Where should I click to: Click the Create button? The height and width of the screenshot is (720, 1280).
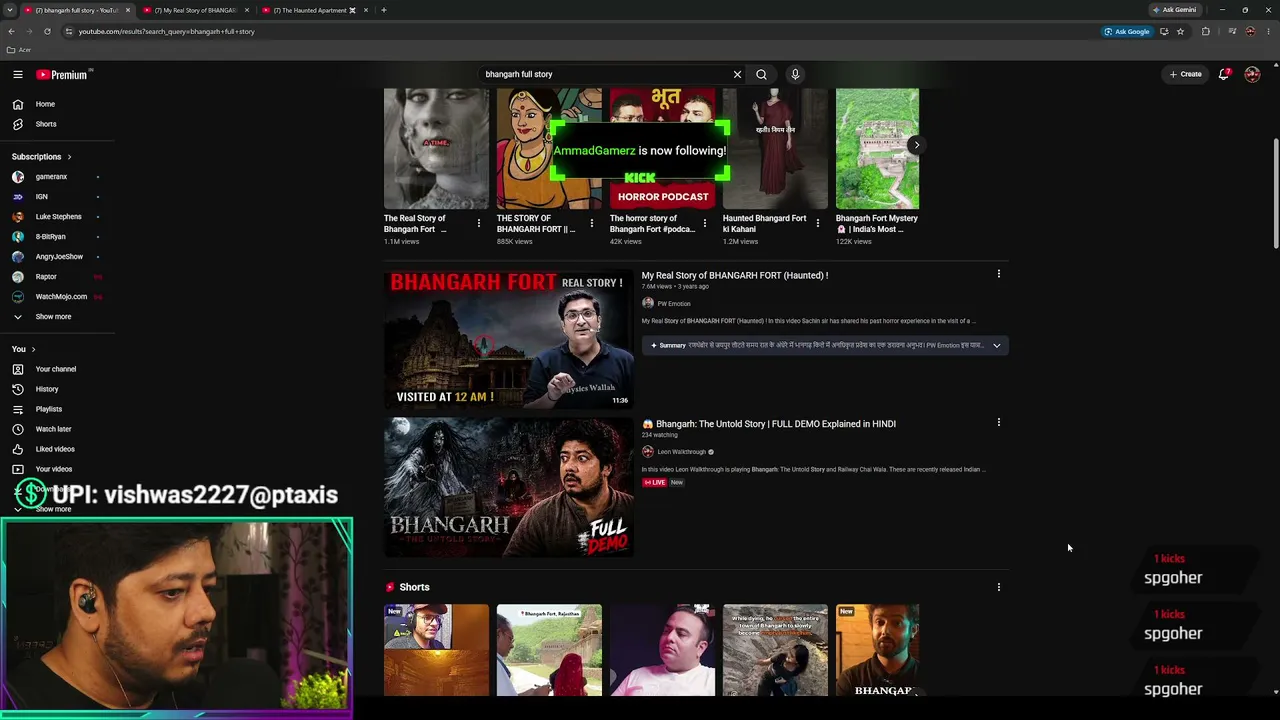click(x=1186, y=74)
